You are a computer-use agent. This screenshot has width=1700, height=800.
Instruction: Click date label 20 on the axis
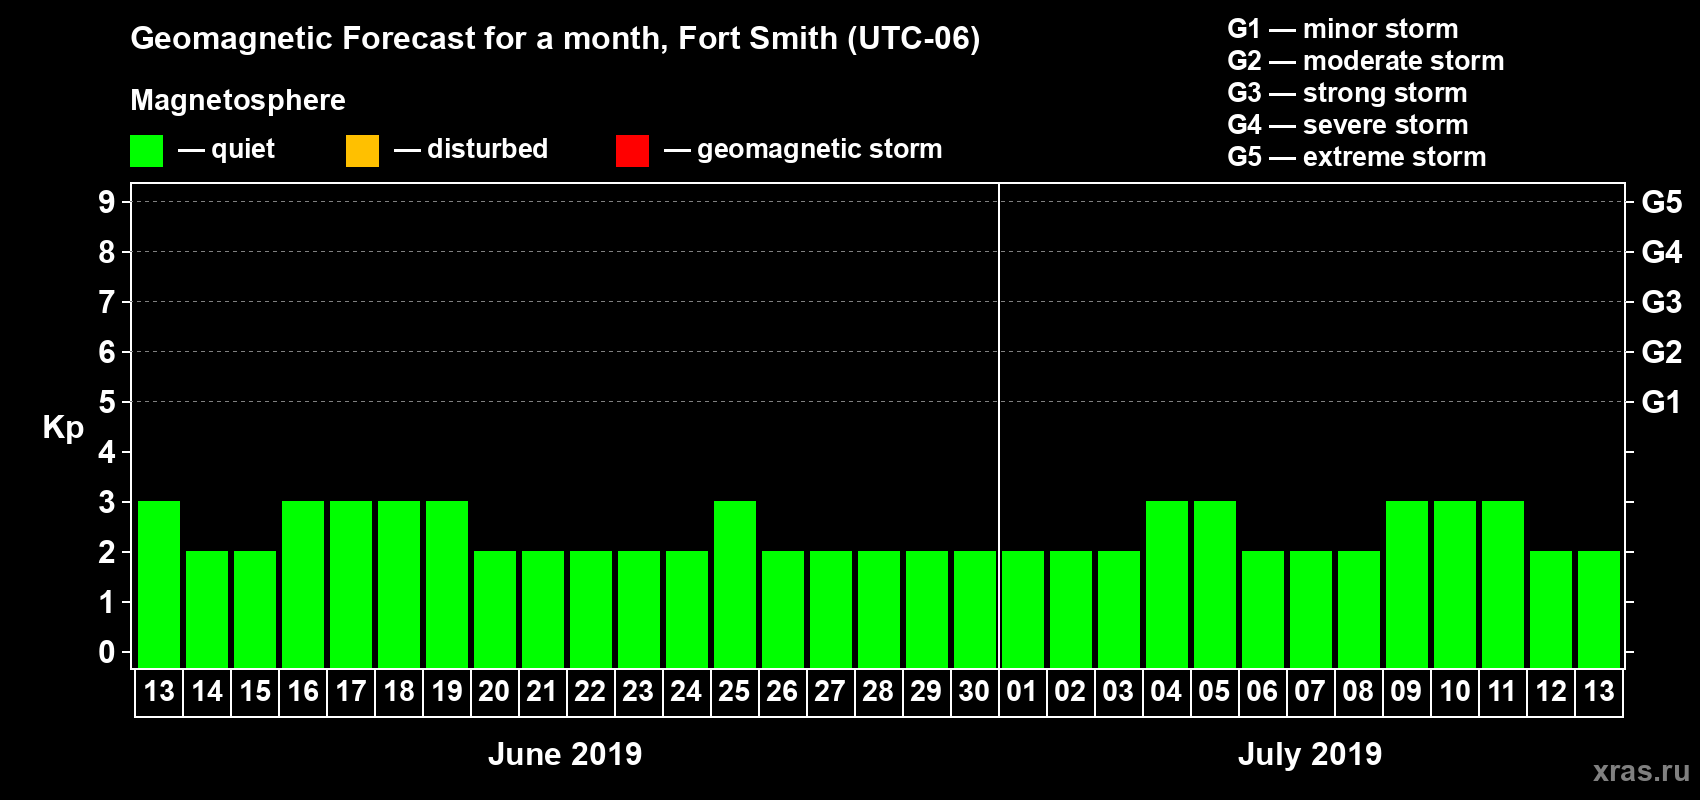click(494, 691)
